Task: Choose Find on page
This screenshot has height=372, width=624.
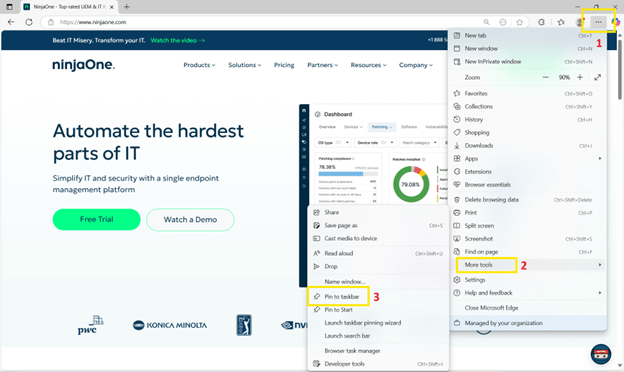Action: pos(528,252)
